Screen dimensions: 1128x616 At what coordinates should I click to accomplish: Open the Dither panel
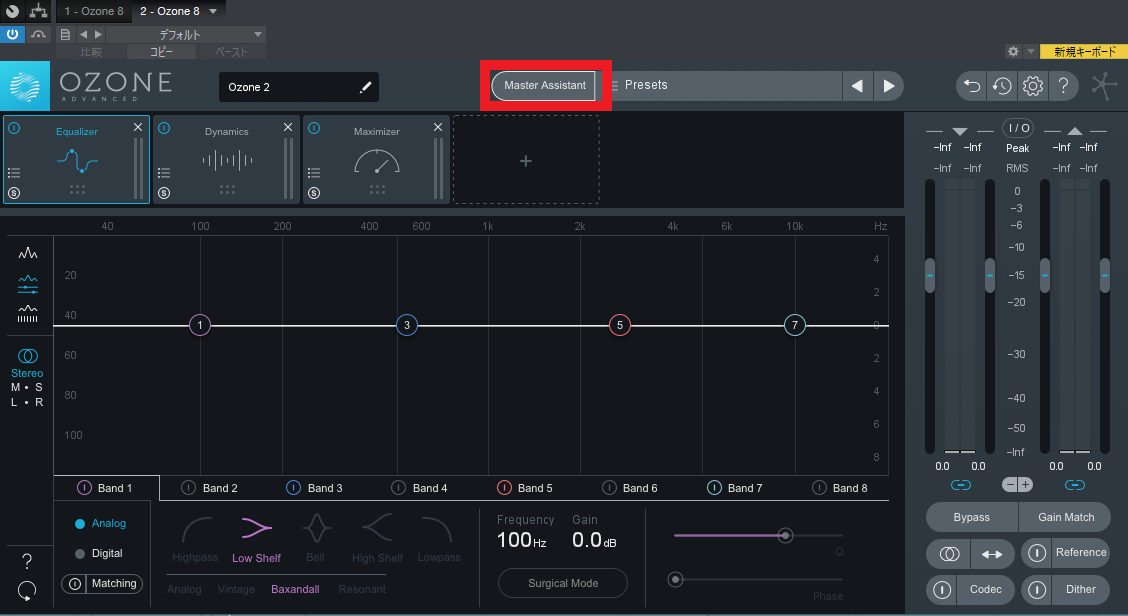(x=1081, y=589)
